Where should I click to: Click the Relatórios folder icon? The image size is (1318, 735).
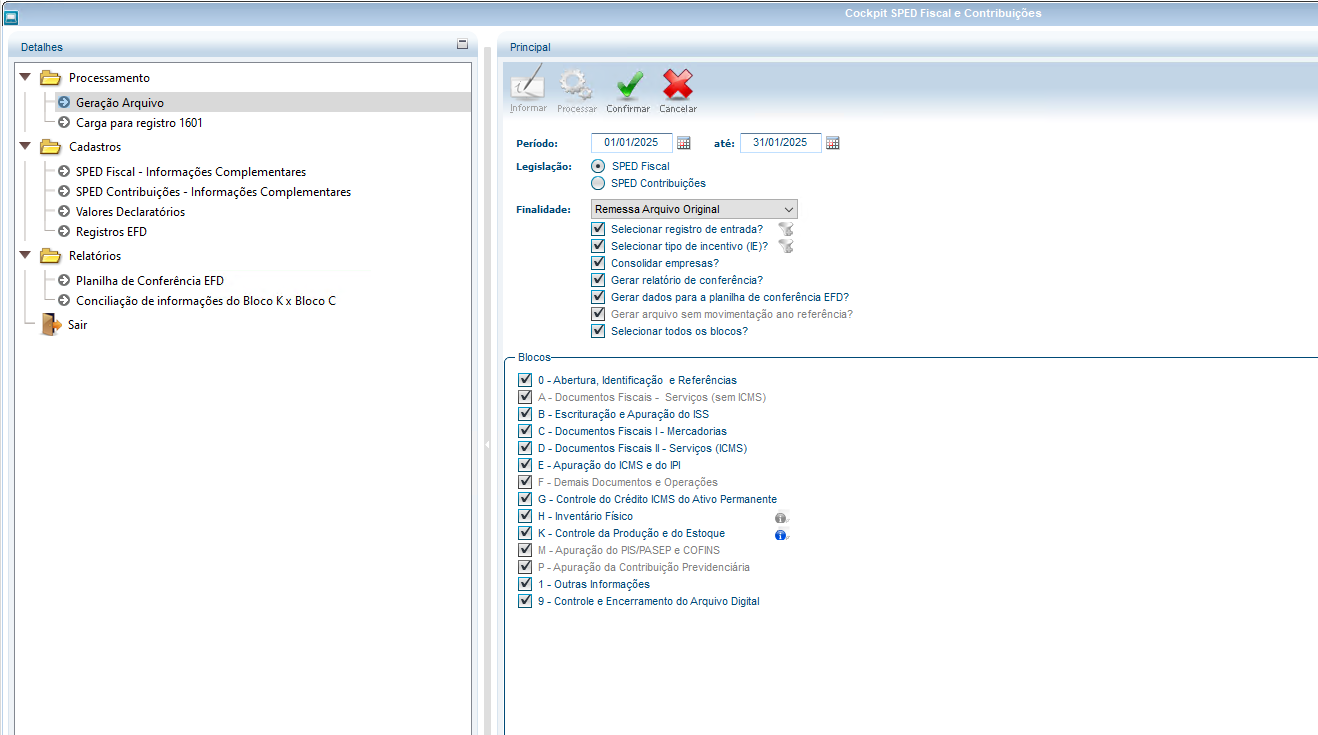[50, 256]
